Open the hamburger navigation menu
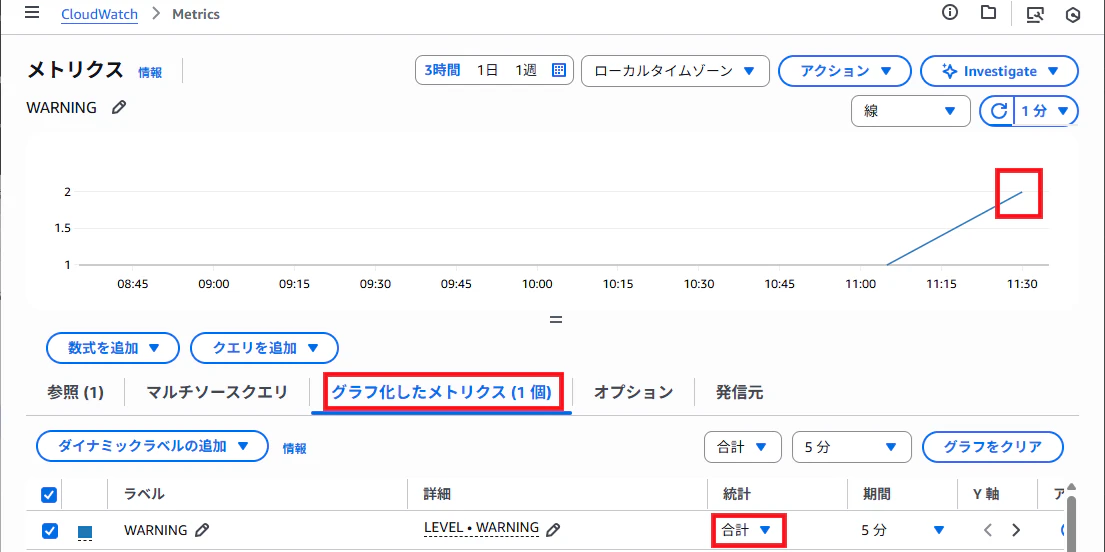This screenshot has width=1105, height=552. pyautogui.click(x=32, y=13)
